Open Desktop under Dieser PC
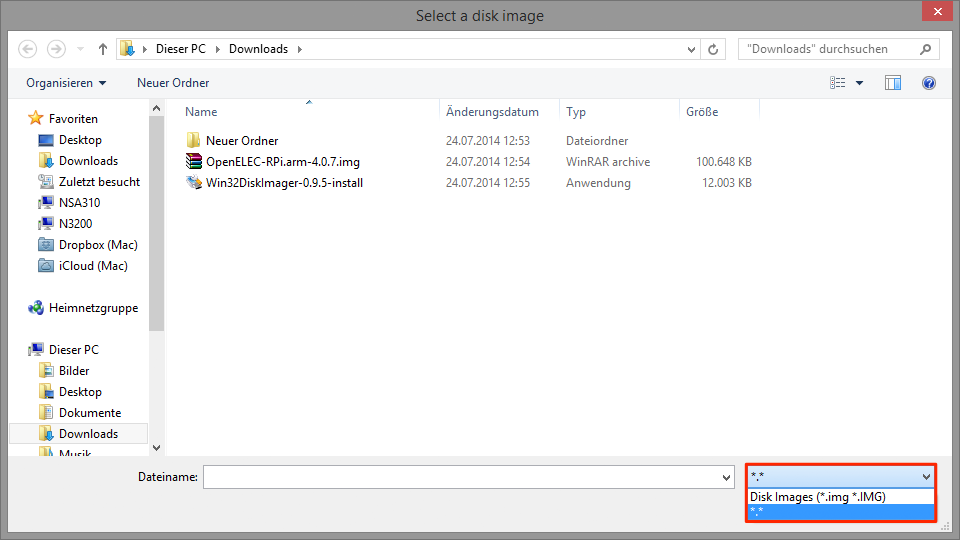The image size is (960, 540). coord(80,391)
